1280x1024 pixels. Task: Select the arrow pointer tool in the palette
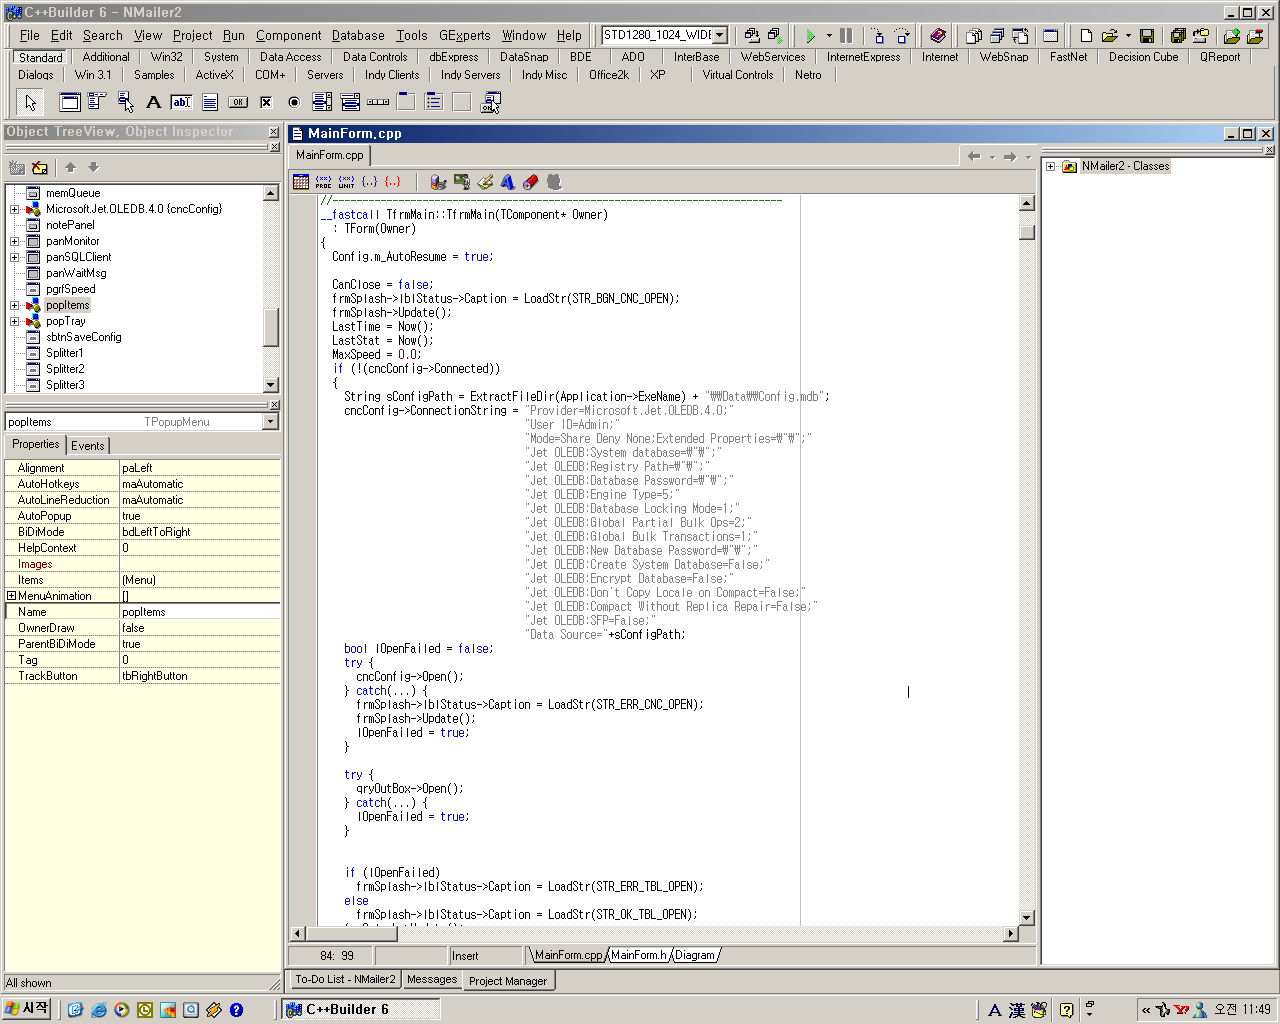point(30,102)
